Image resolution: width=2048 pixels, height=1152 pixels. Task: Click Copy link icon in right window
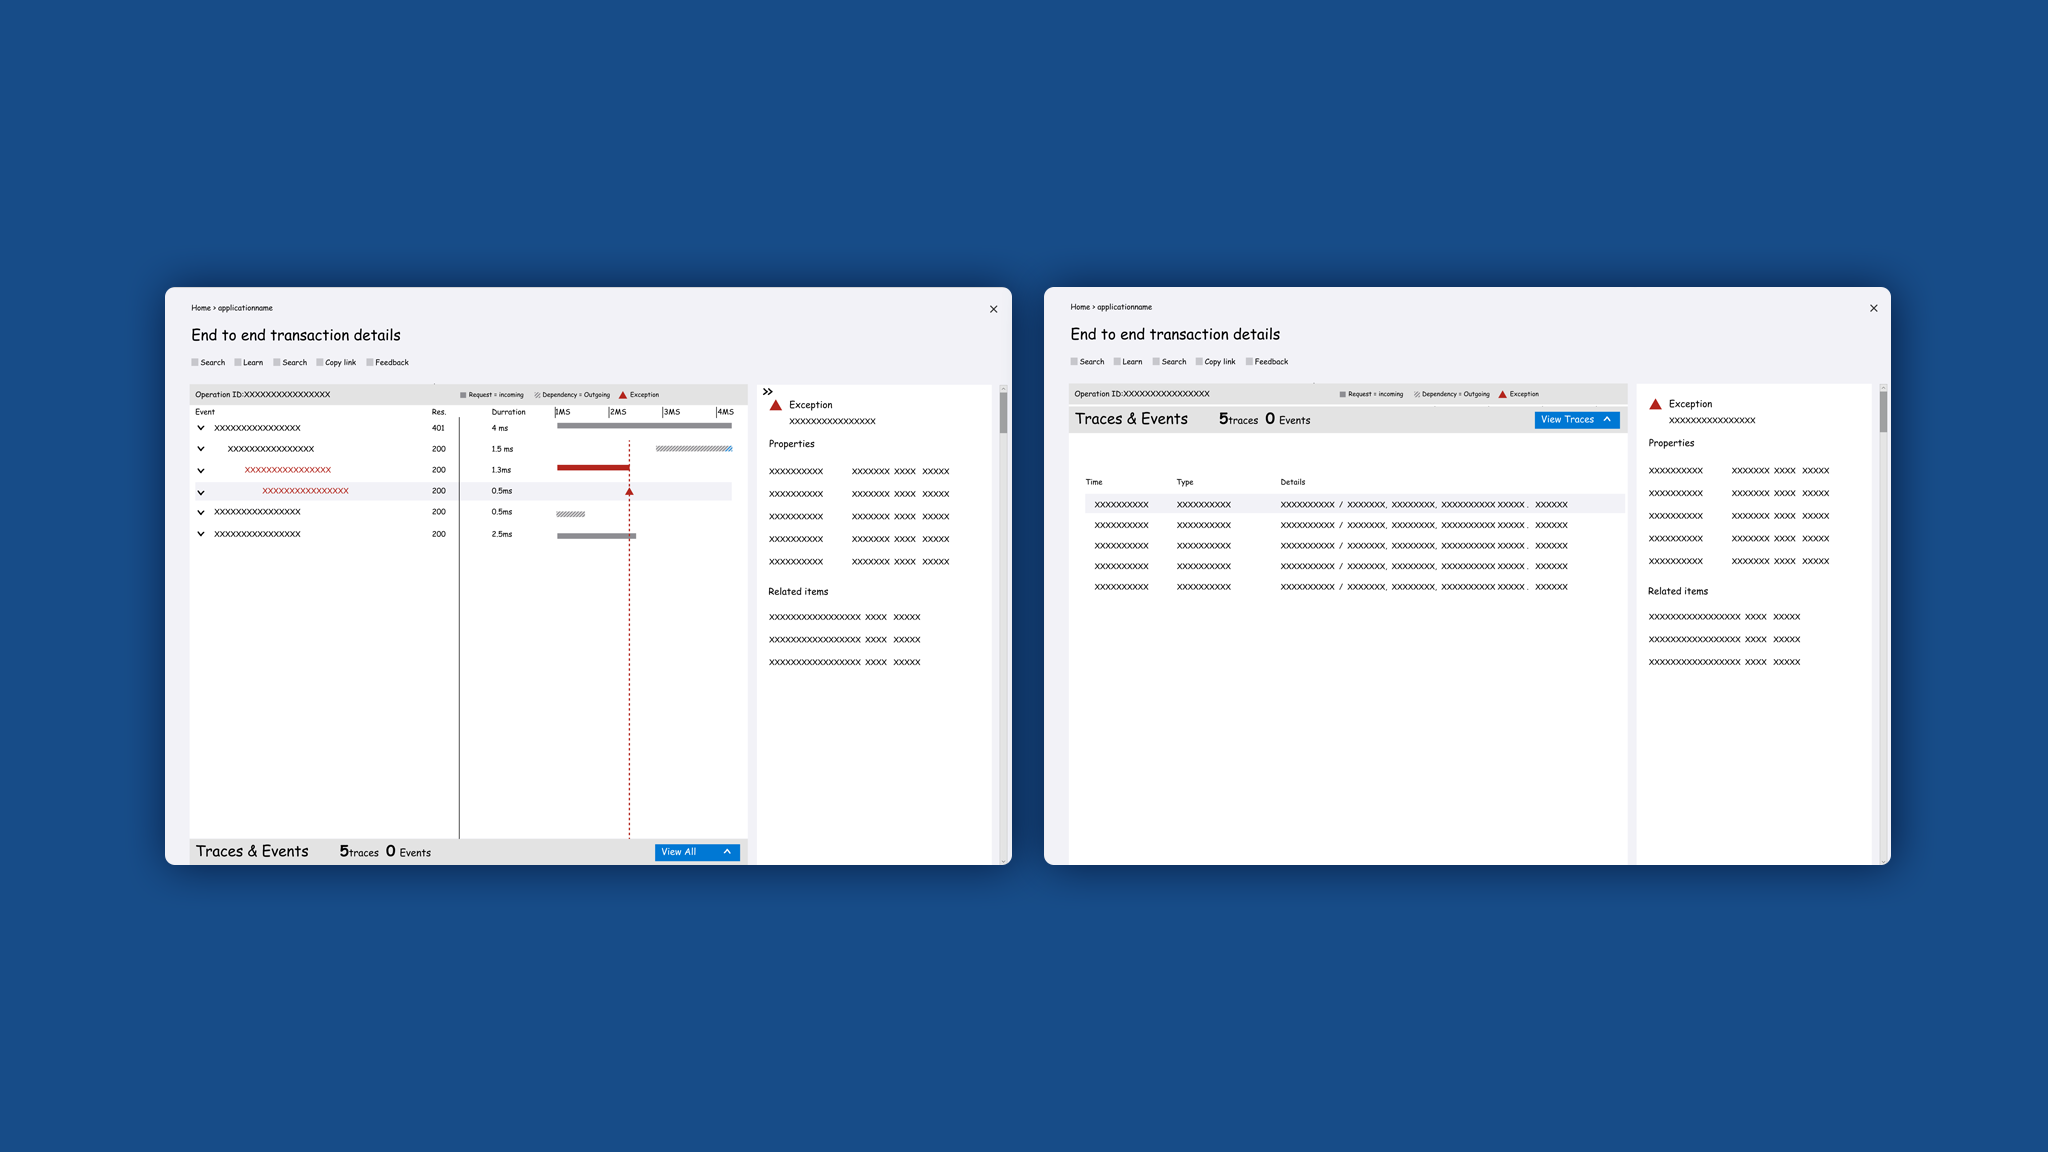tap(1199, 362)
